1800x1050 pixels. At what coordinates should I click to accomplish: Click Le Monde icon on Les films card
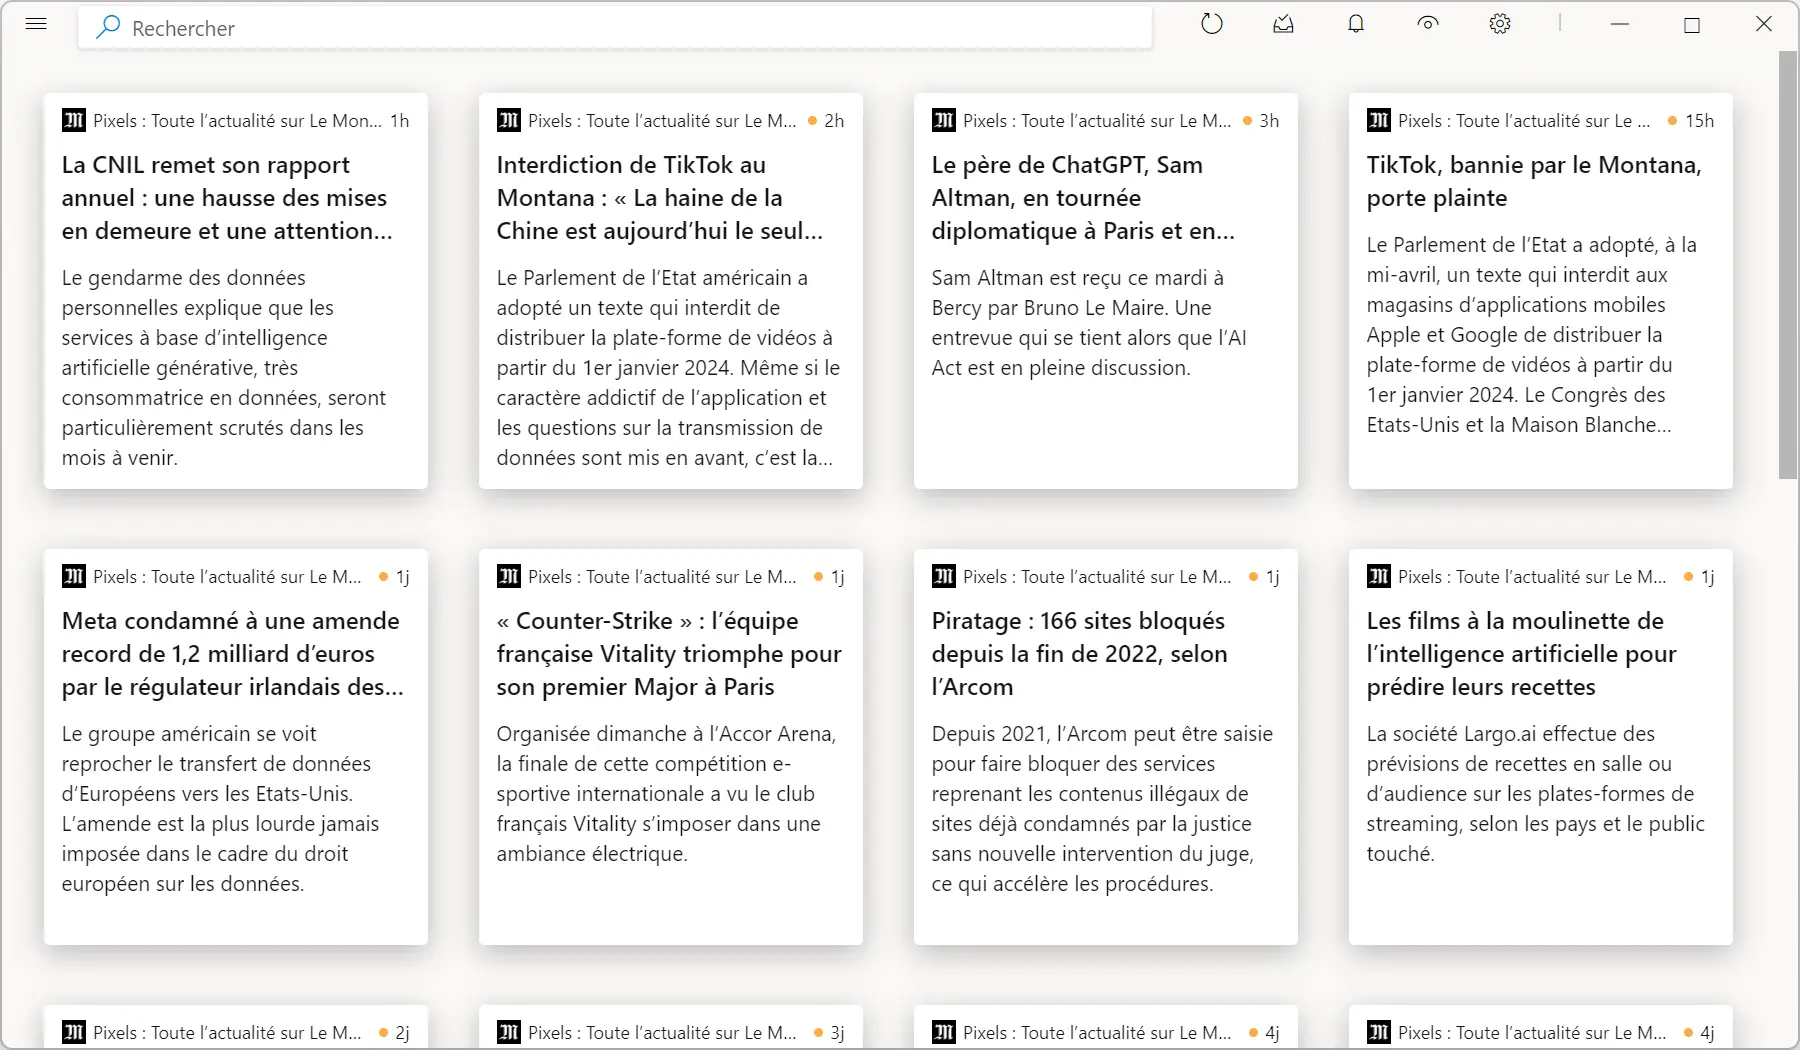pos(1379,577)
